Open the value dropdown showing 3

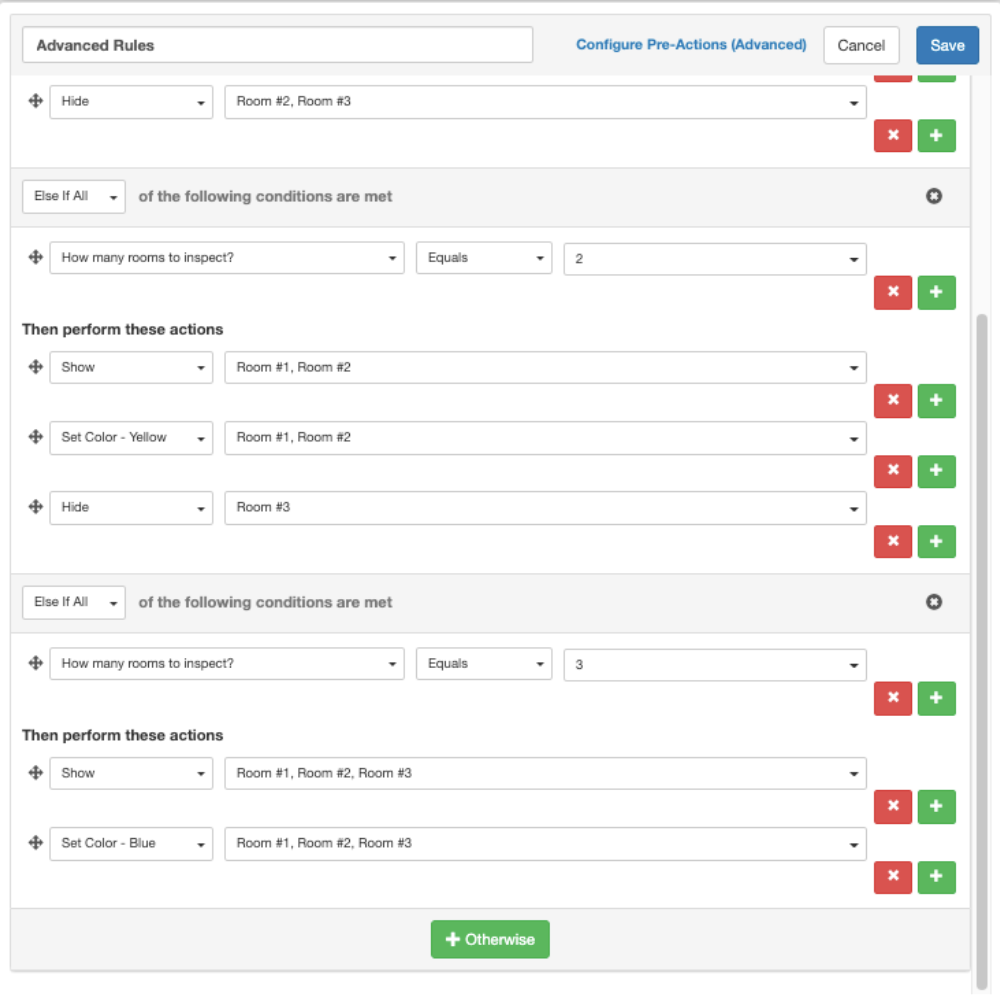(715, 663)
